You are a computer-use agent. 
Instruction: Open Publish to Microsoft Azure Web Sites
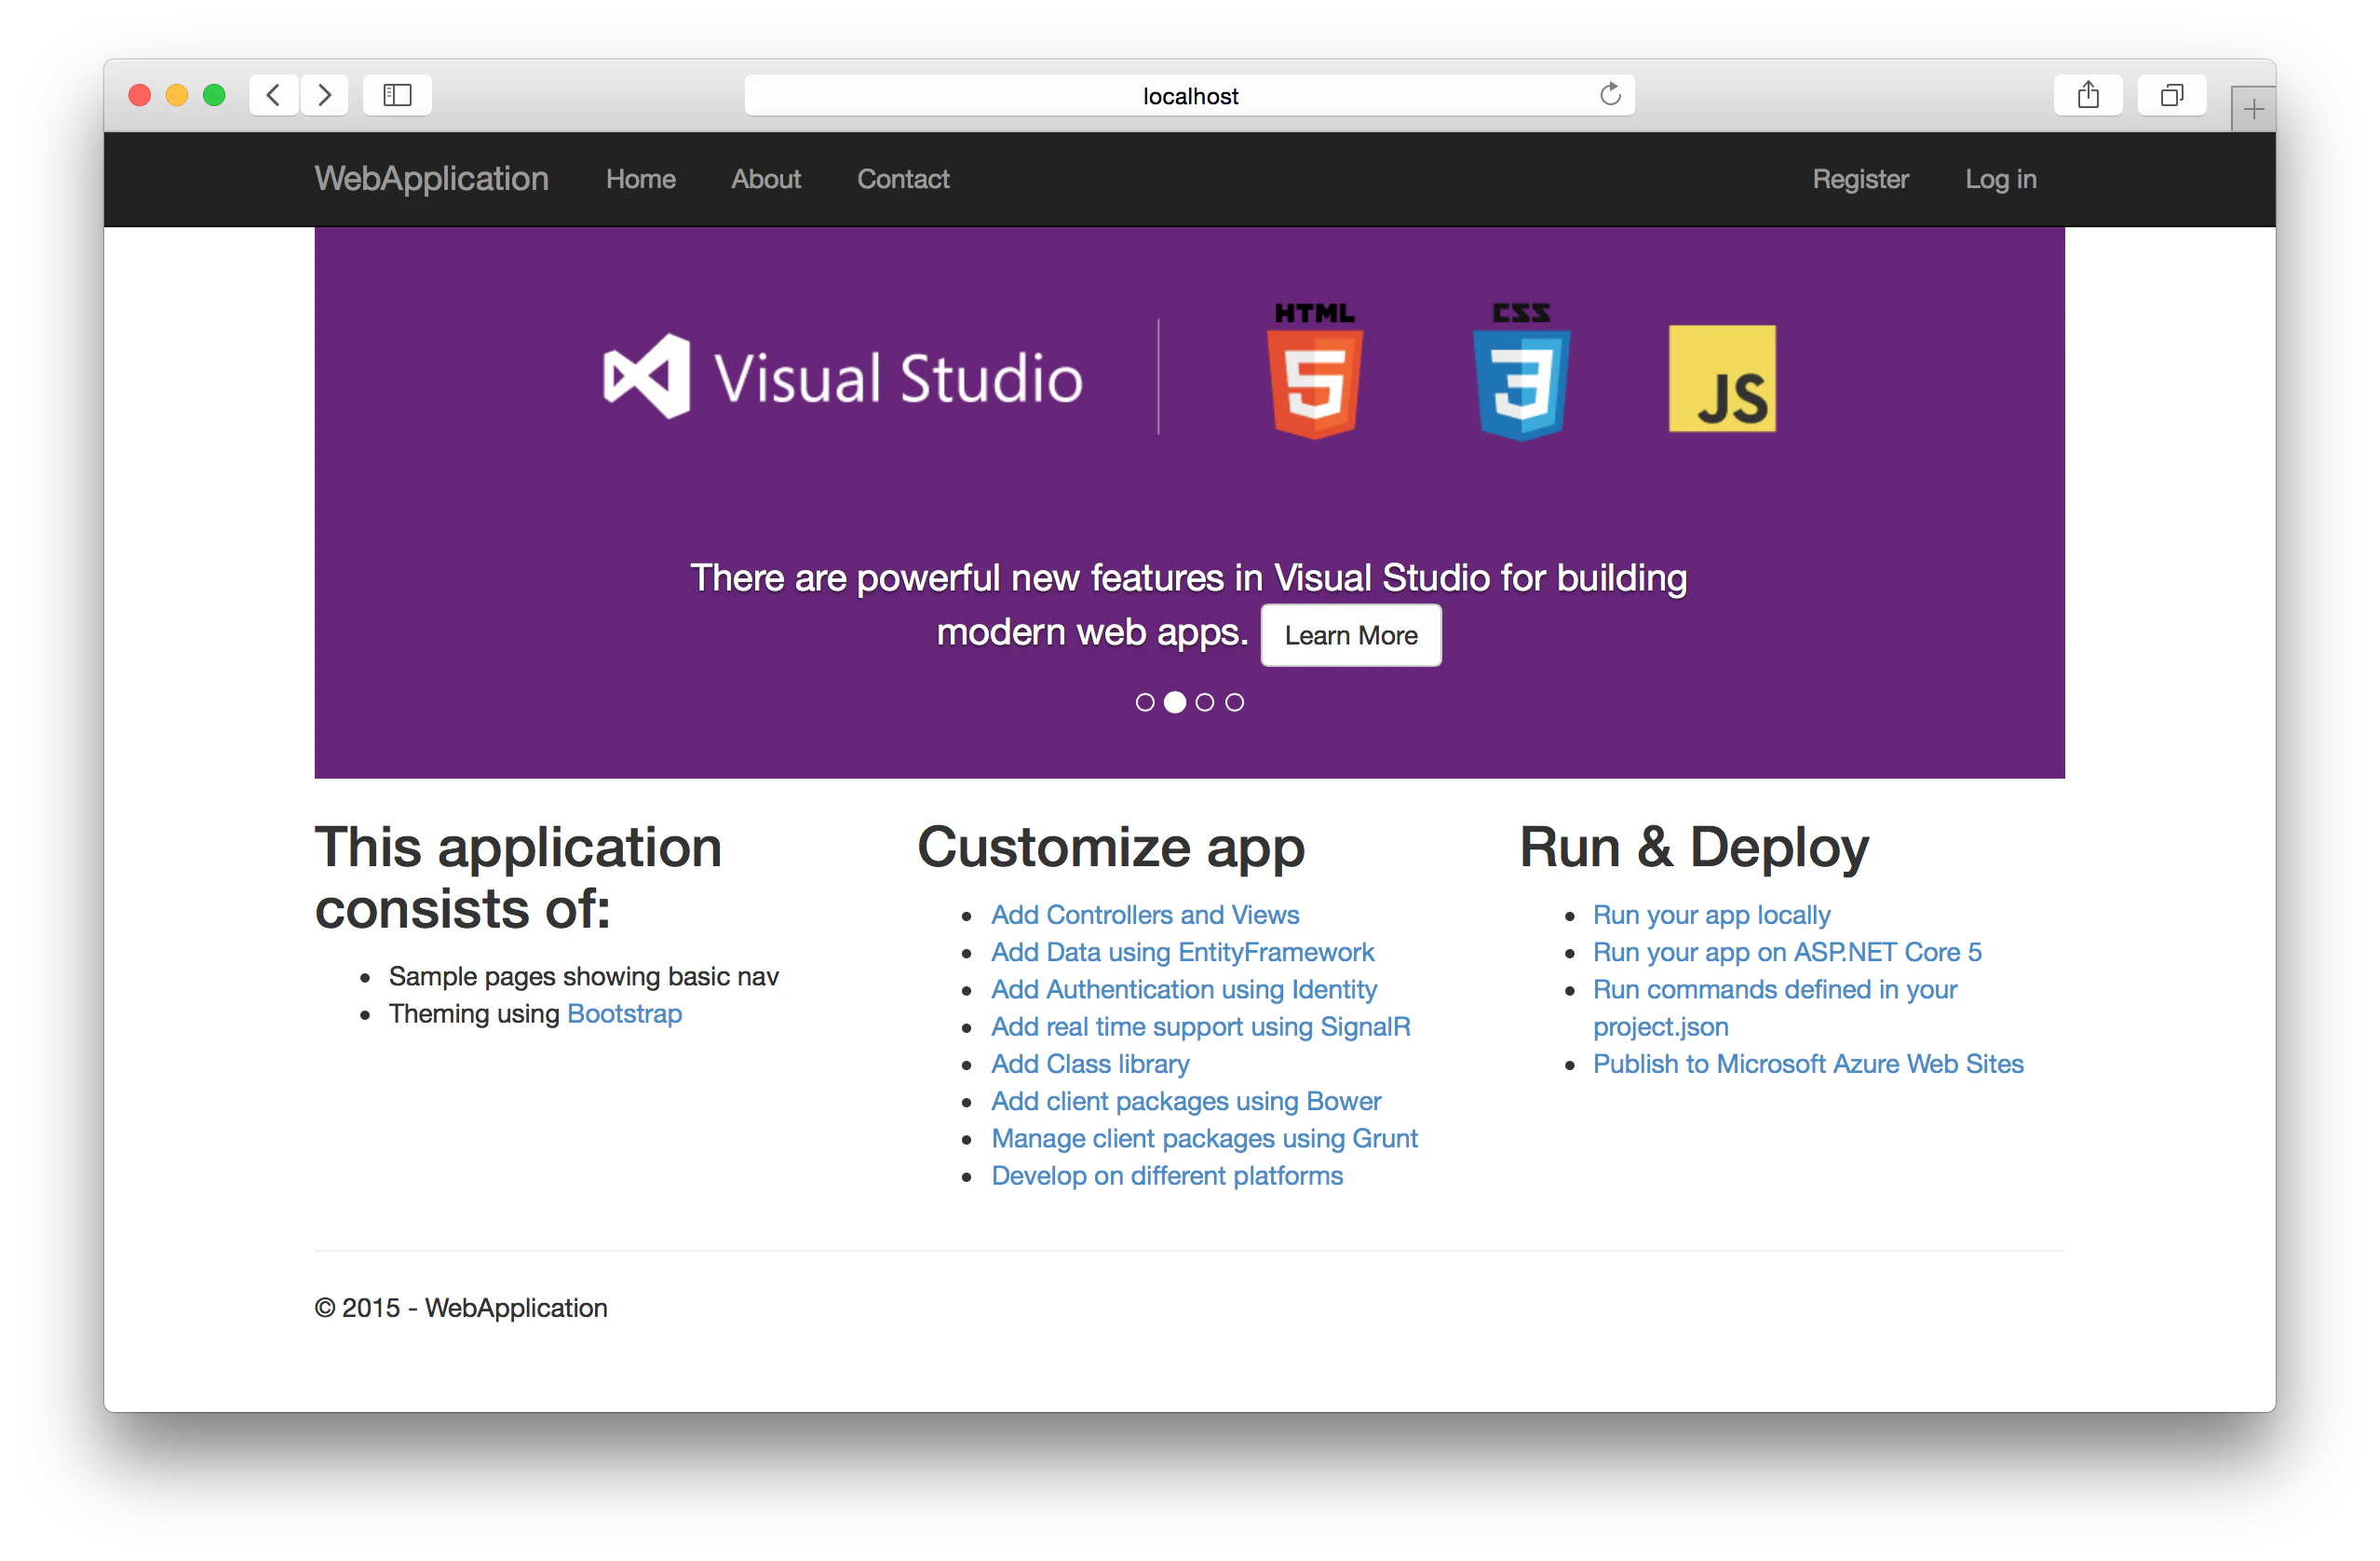coord(1808,1063)
